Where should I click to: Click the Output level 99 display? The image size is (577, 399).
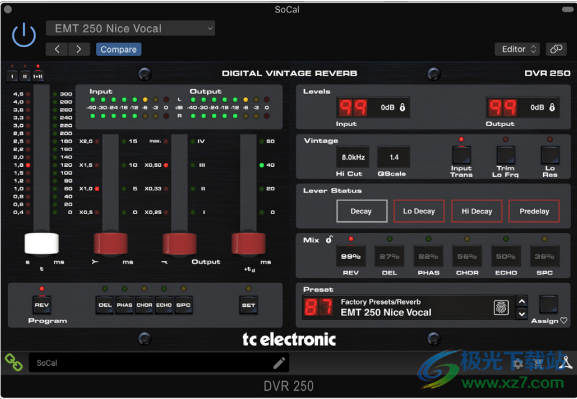point(502,107)
